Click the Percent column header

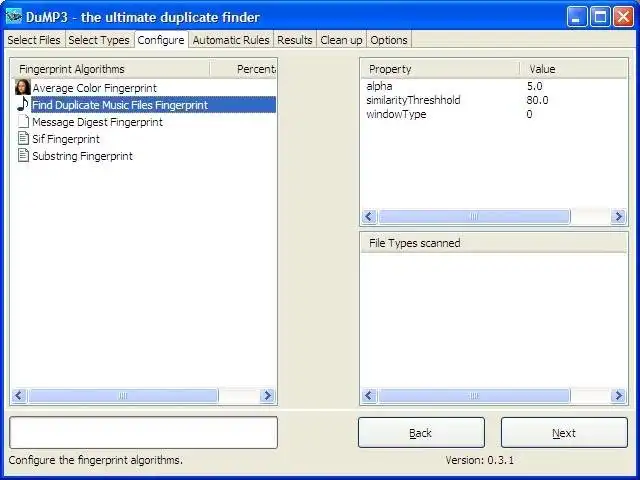[x=244, y=69]
